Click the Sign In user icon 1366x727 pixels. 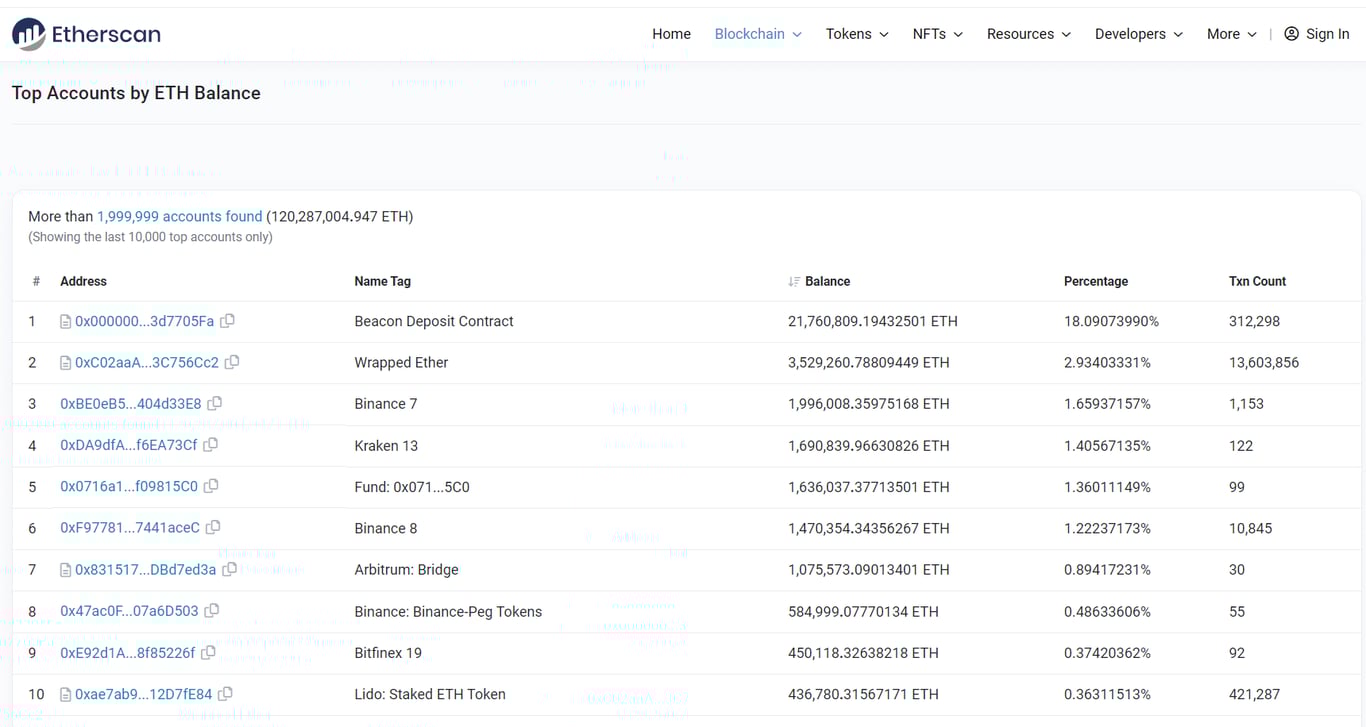[x=1291, y=34]
